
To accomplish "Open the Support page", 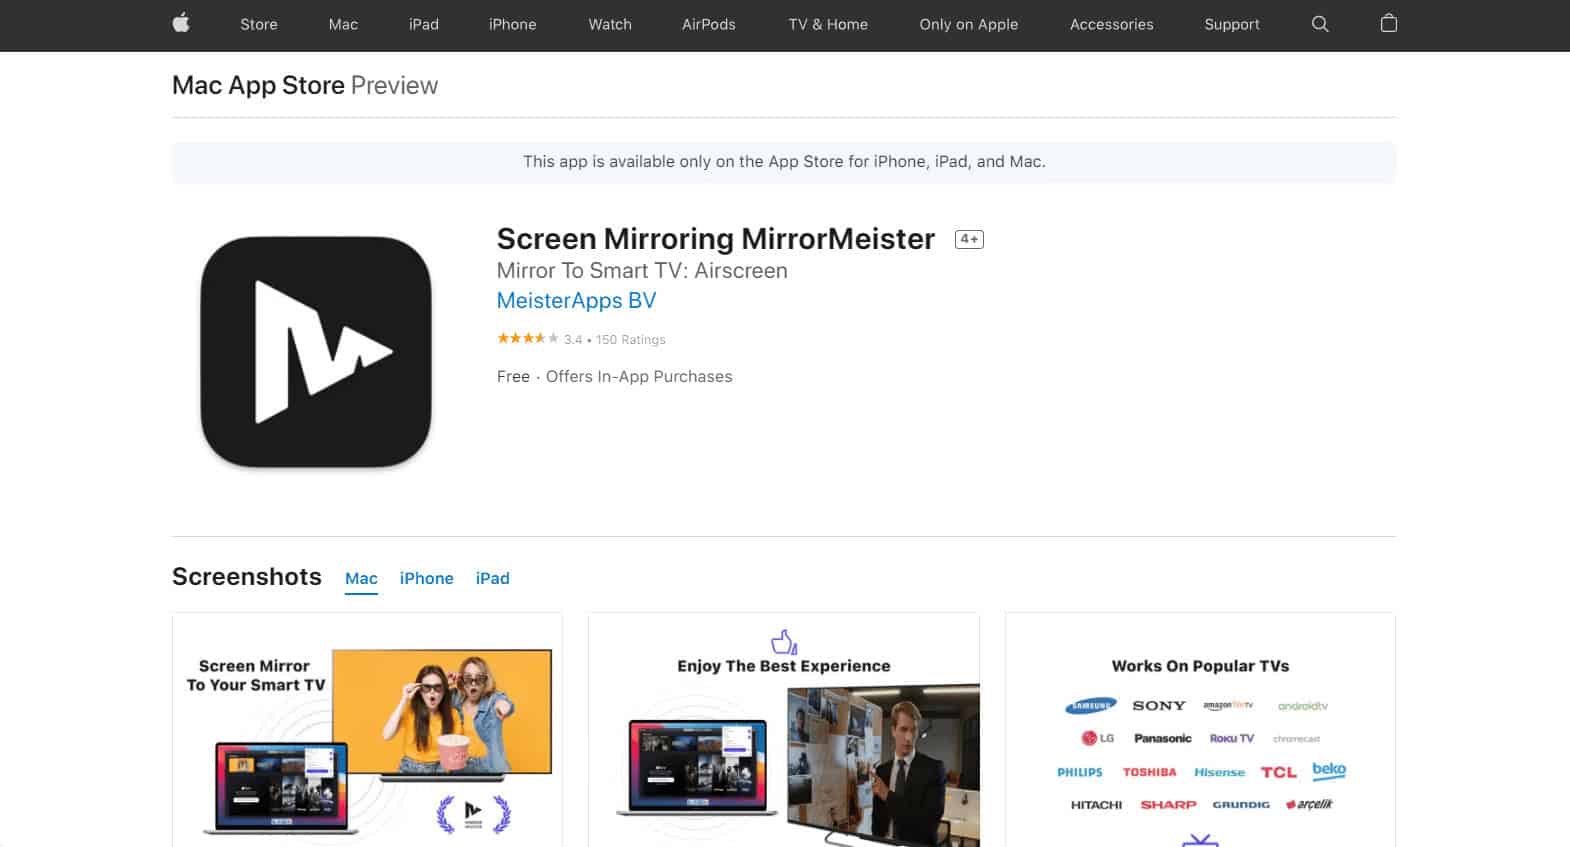I will pyautogui.click(x=1232, y=24).
